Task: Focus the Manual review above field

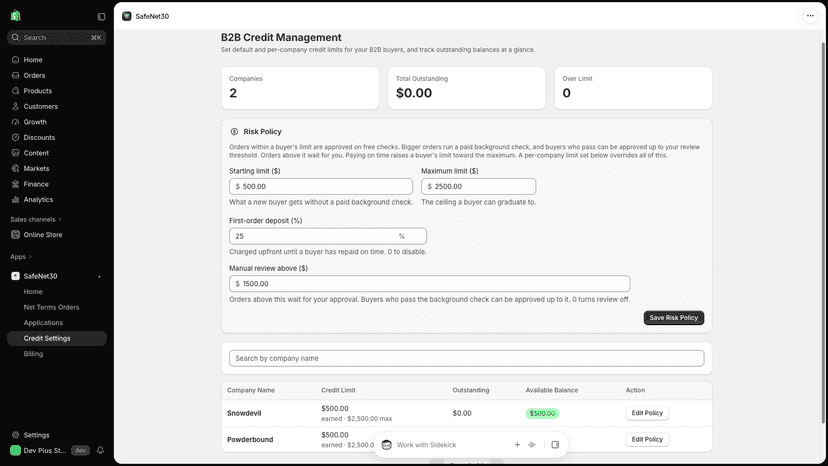Action: click(x=429, y=284)
